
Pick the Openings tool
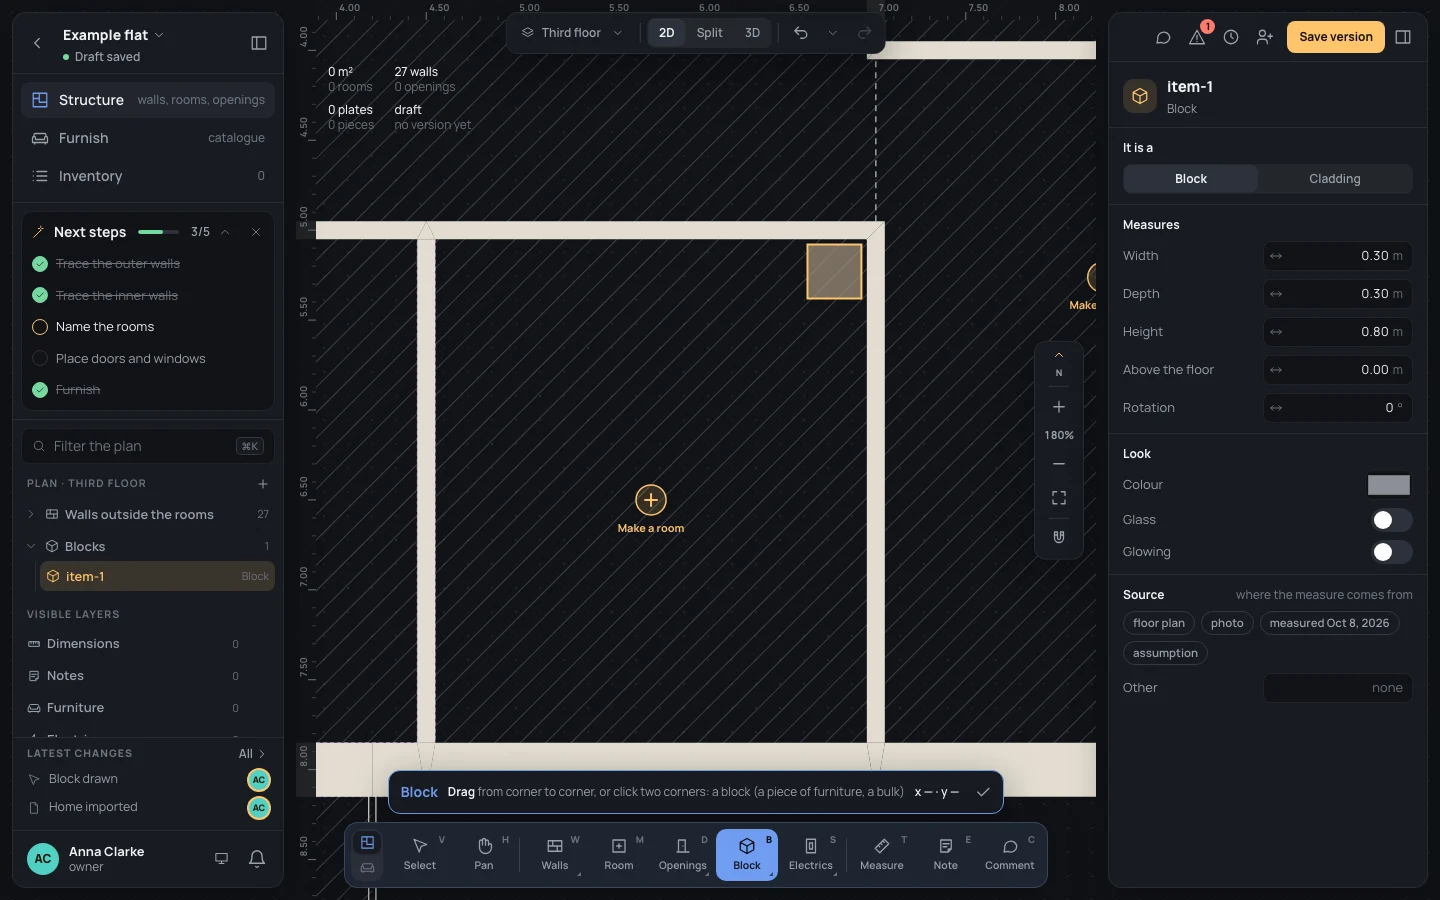[x=683, y=854]
